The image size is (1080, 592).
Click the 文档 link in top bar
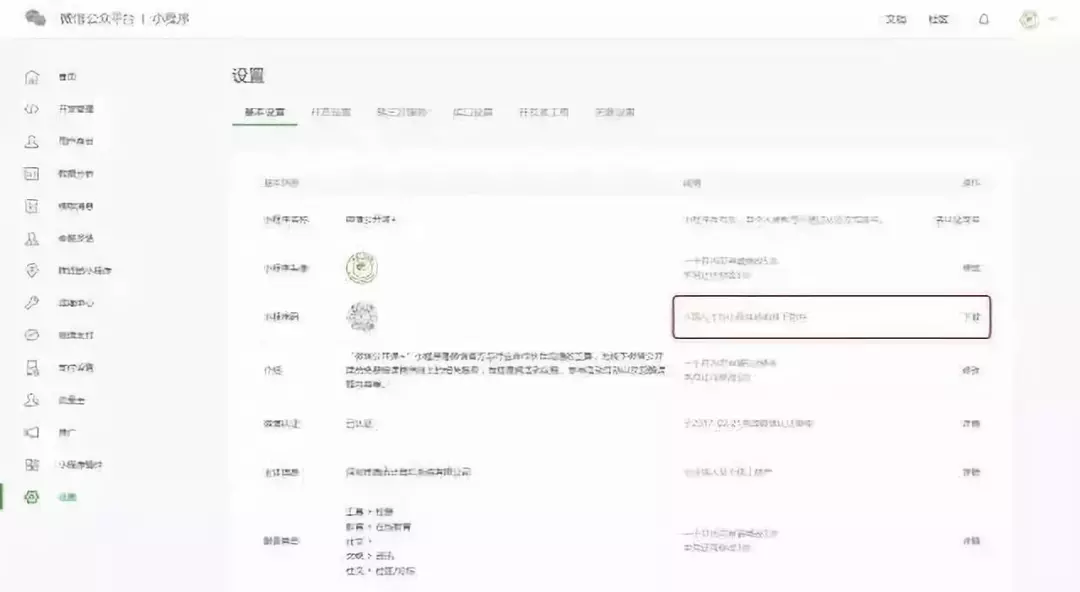(897, 17)
